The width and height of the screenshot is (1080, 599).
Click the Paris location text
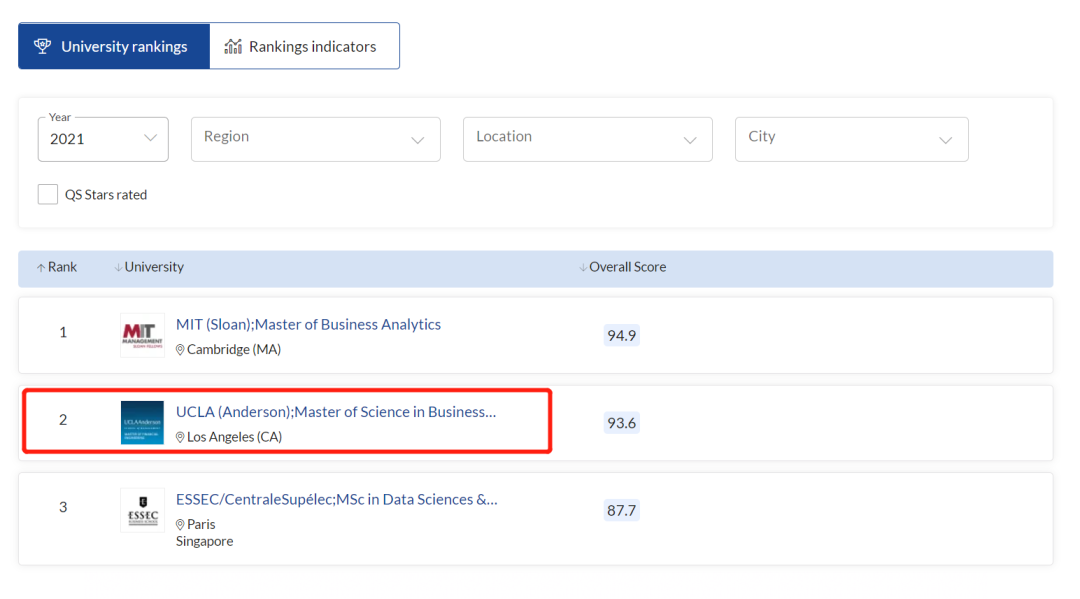(x=201, y=525)
